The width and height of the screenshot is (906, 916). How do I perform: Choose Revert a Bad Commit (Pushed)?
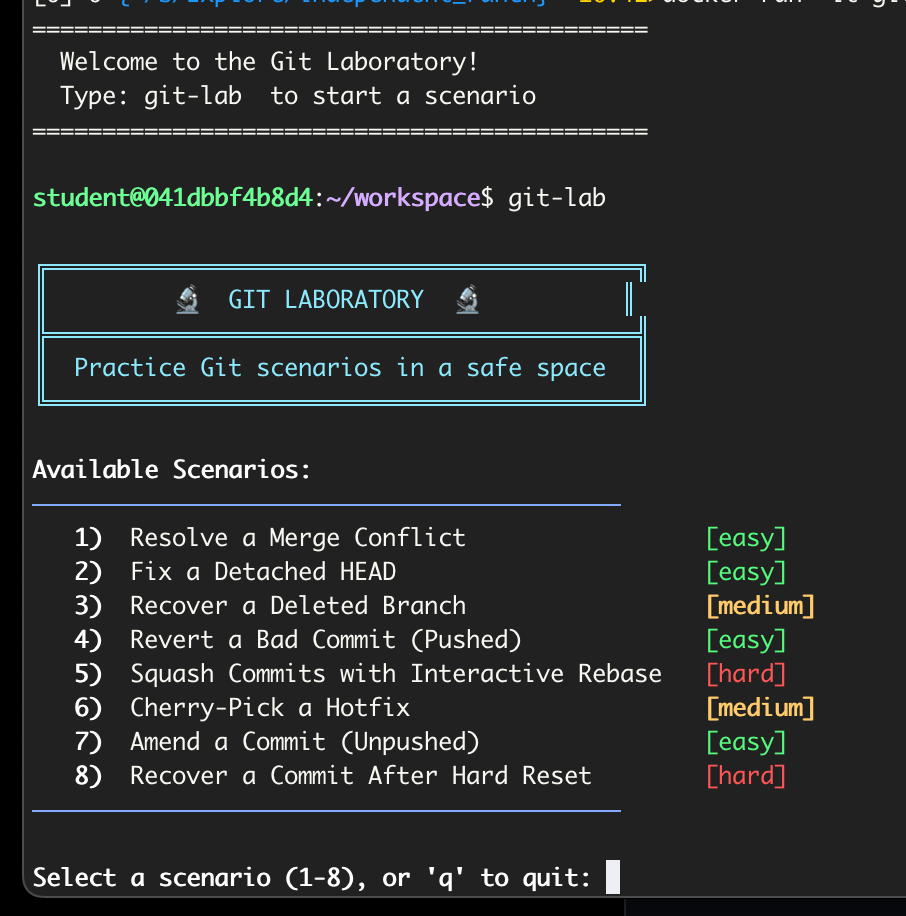[x=325, y=640]
